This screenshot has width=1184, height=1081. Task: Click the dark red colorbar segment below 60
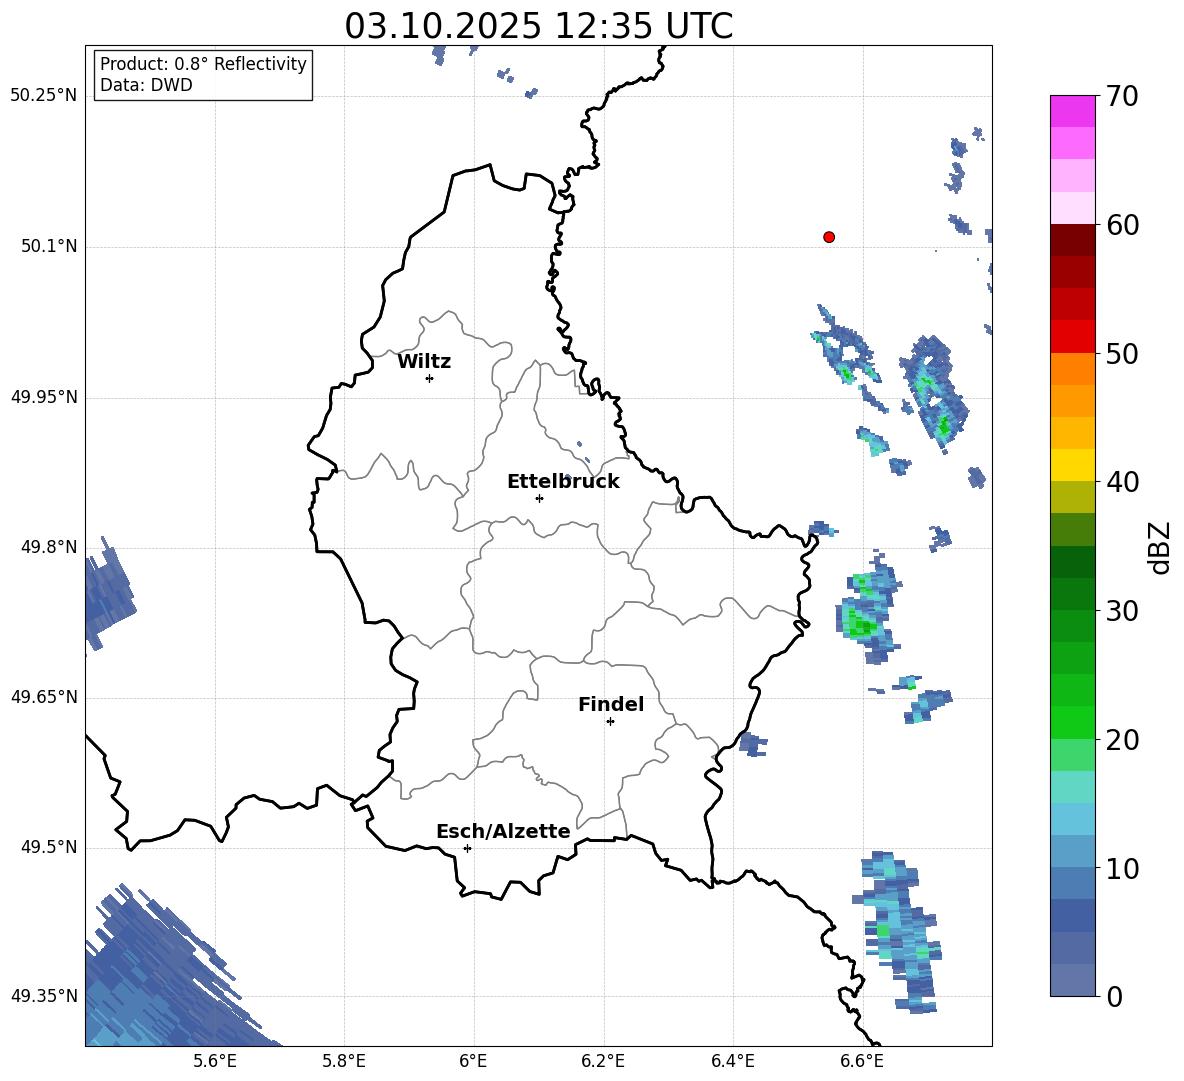click(x=1073, y=240)
